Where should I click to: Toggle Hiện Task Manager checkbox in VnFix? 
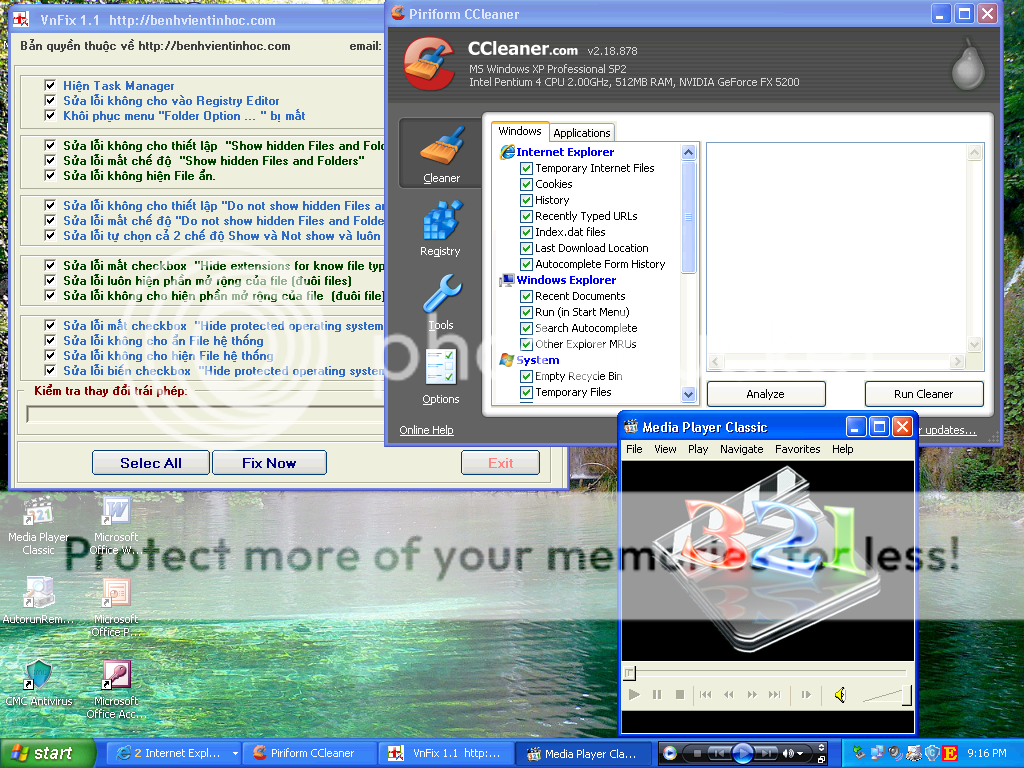tap(50, 85)
